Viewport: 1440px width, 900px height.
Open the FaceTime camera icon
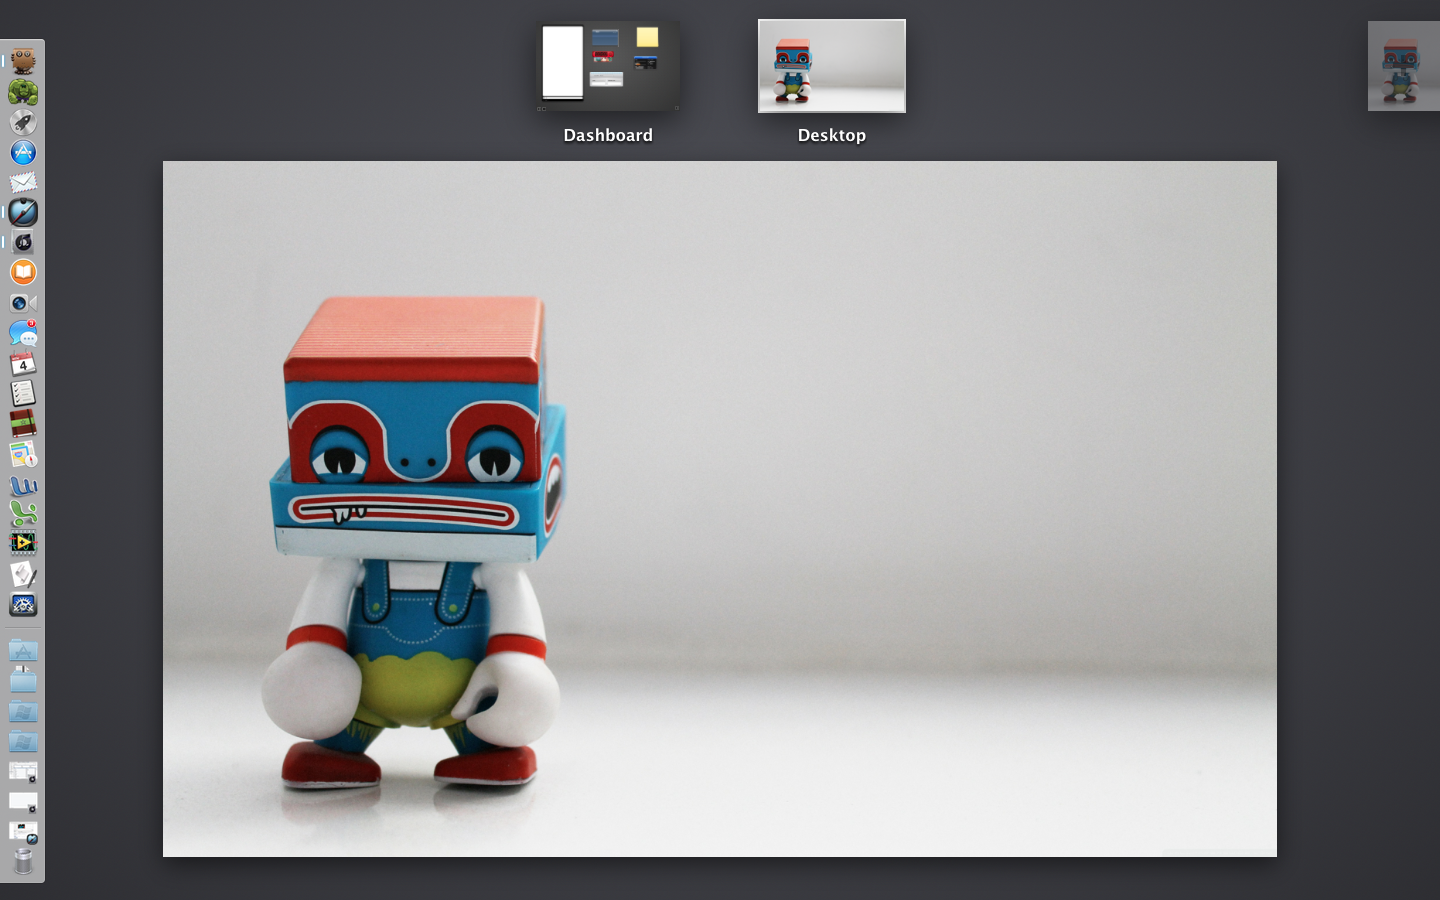pyautogui.click(x=23, y=303)
